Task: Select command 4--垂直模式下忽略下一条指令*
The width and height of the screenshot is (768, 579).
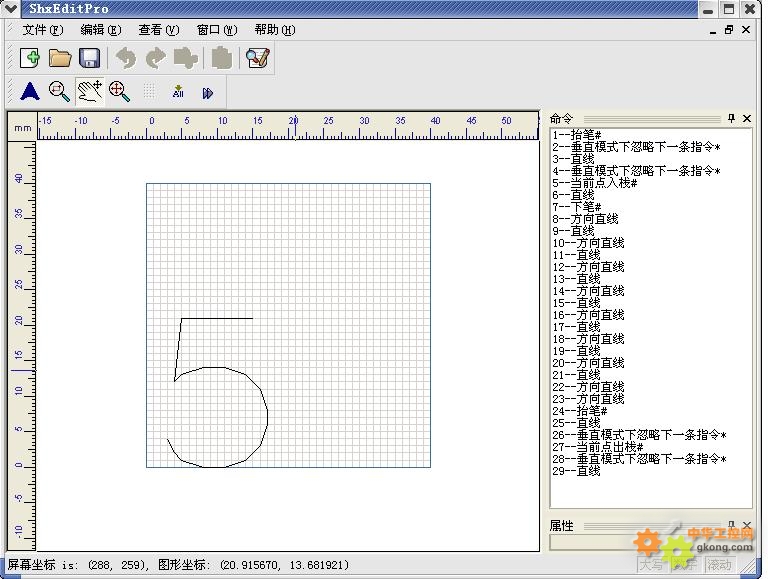Action: coord(636,171)
